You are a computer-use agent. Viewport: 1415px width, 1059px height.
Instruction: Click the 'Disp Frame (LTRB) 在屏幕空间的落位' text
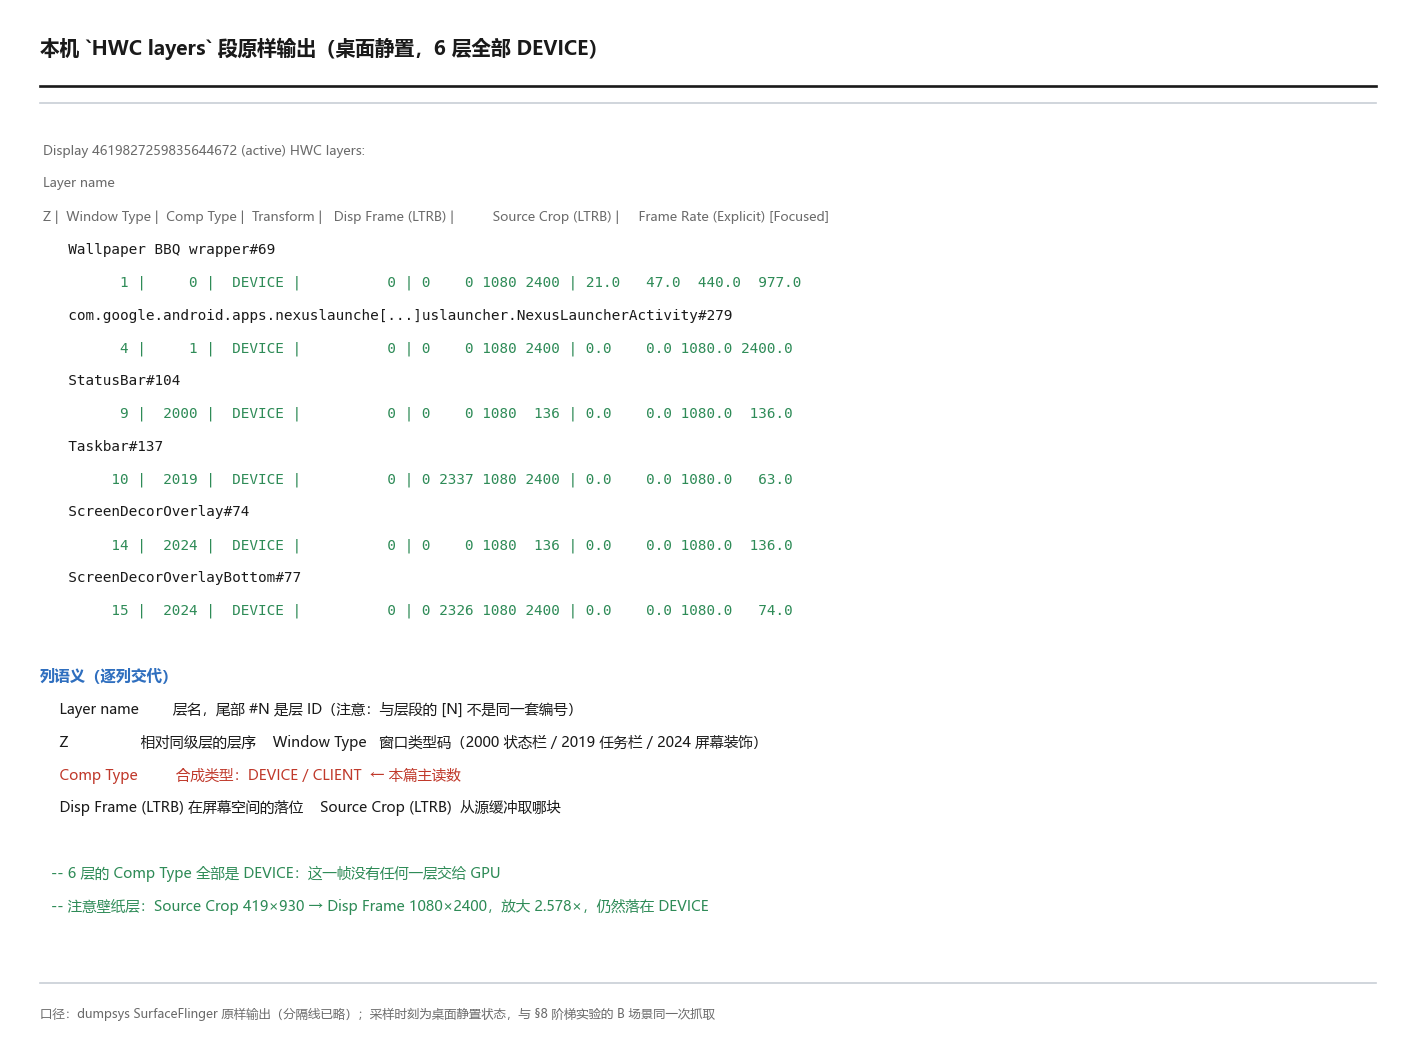coord(181,807)
